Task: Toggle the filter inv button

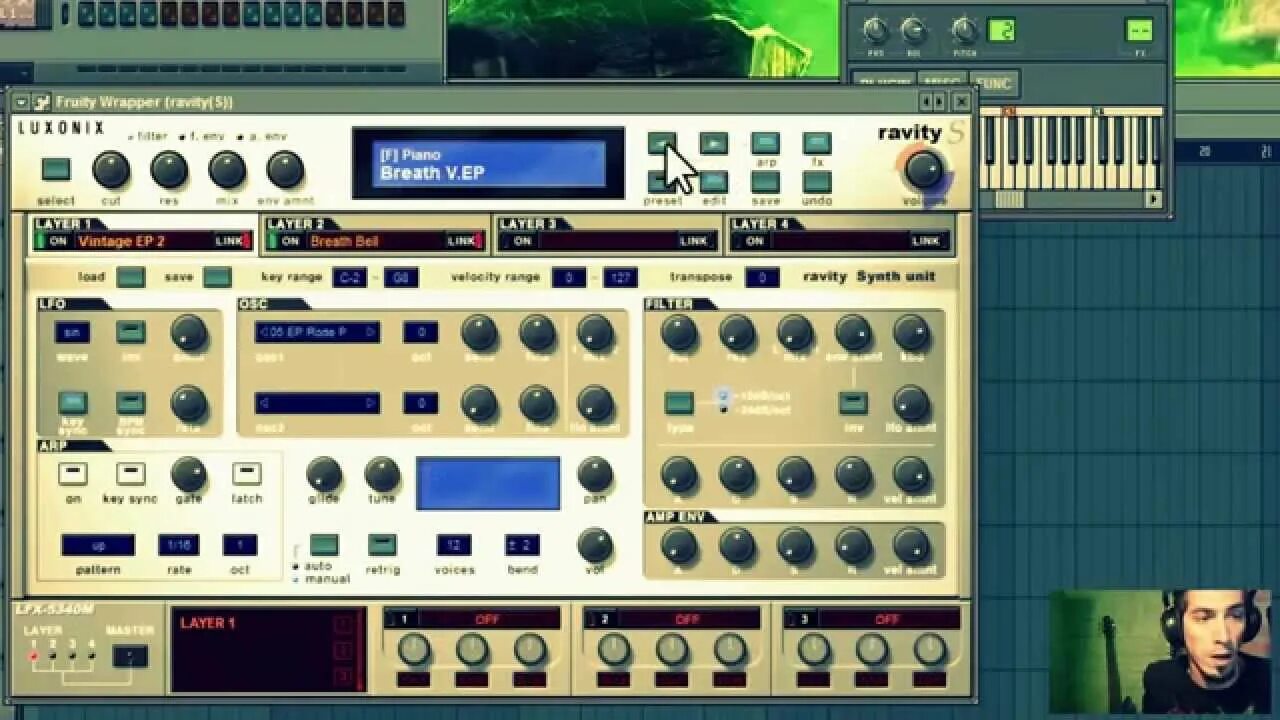Action: tap(853, 403)
